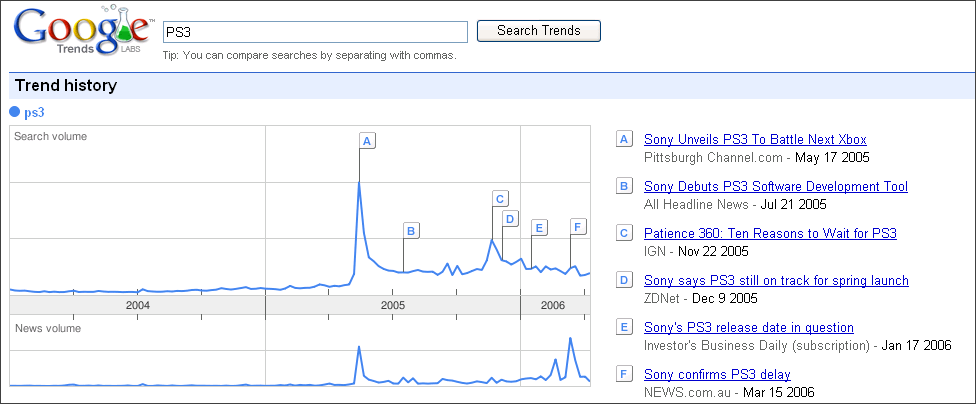Click marker D flag on the chart
The image size is (976, 404).
(x=509, y=218)
